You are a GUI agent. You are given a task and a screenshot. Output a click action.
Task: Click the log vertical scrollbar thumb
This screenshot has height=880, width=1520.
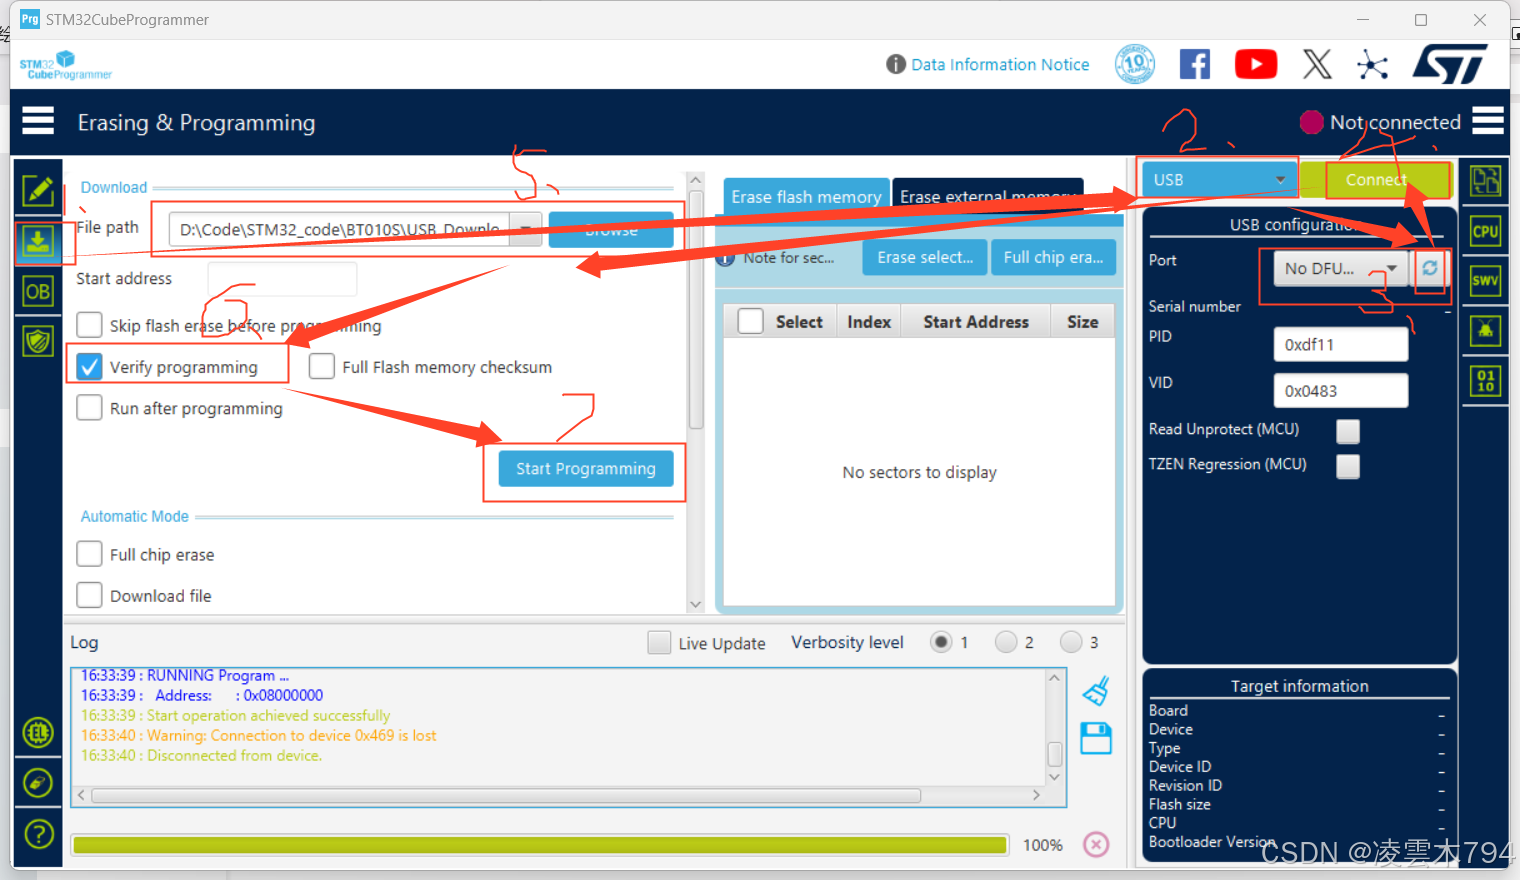[1054, 753]
